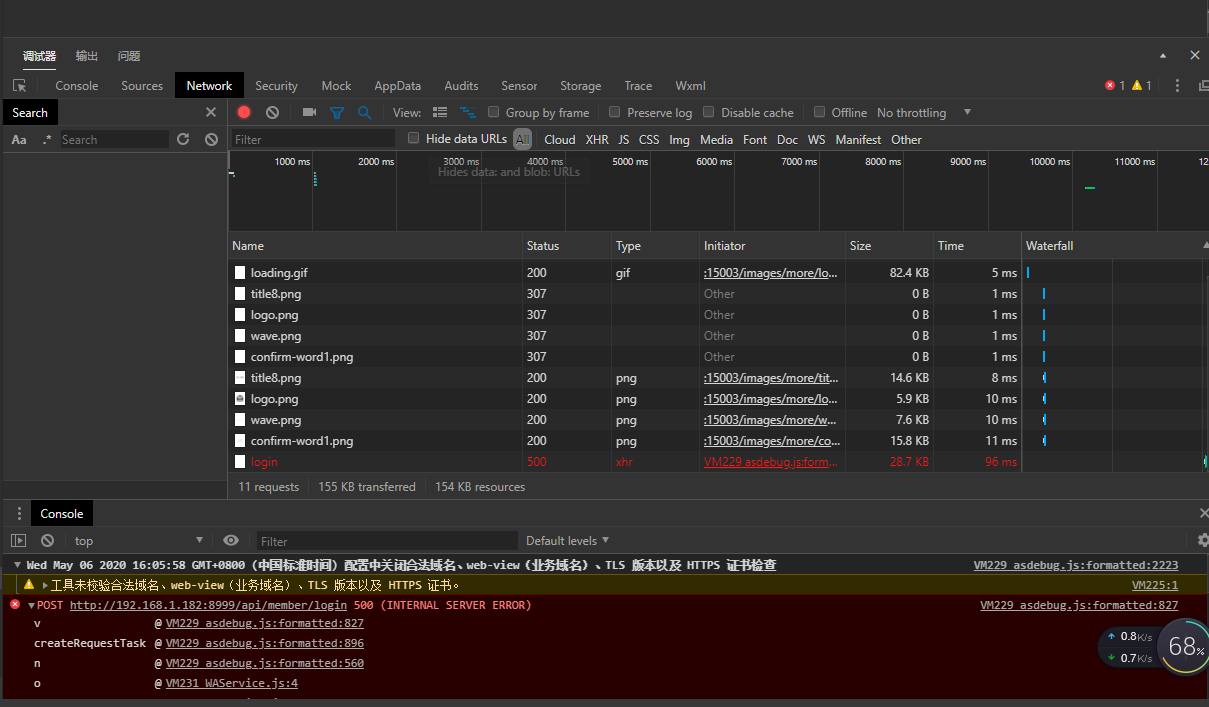Switch to the Sources tab
The height and width of the screenshot is (707, 1209).
[142, 86]
